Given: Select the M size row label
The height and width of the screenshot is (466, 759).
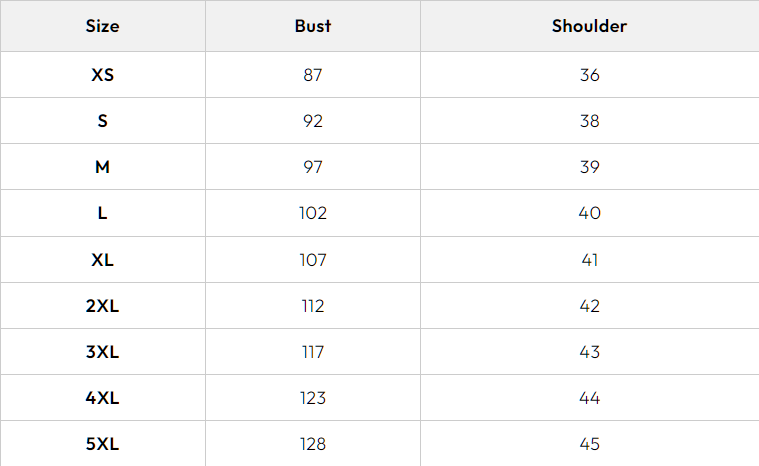Looking at the screenshot, I should [x=102, y=167].
